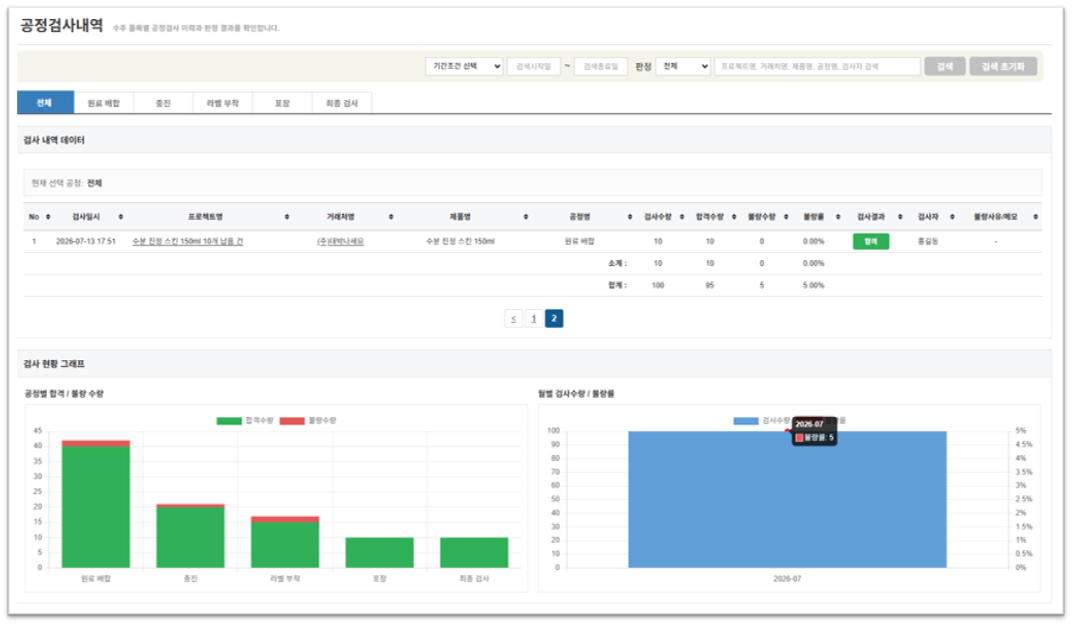
Task: Click sort icon next to 검사일시
Action: click(121, 217)
